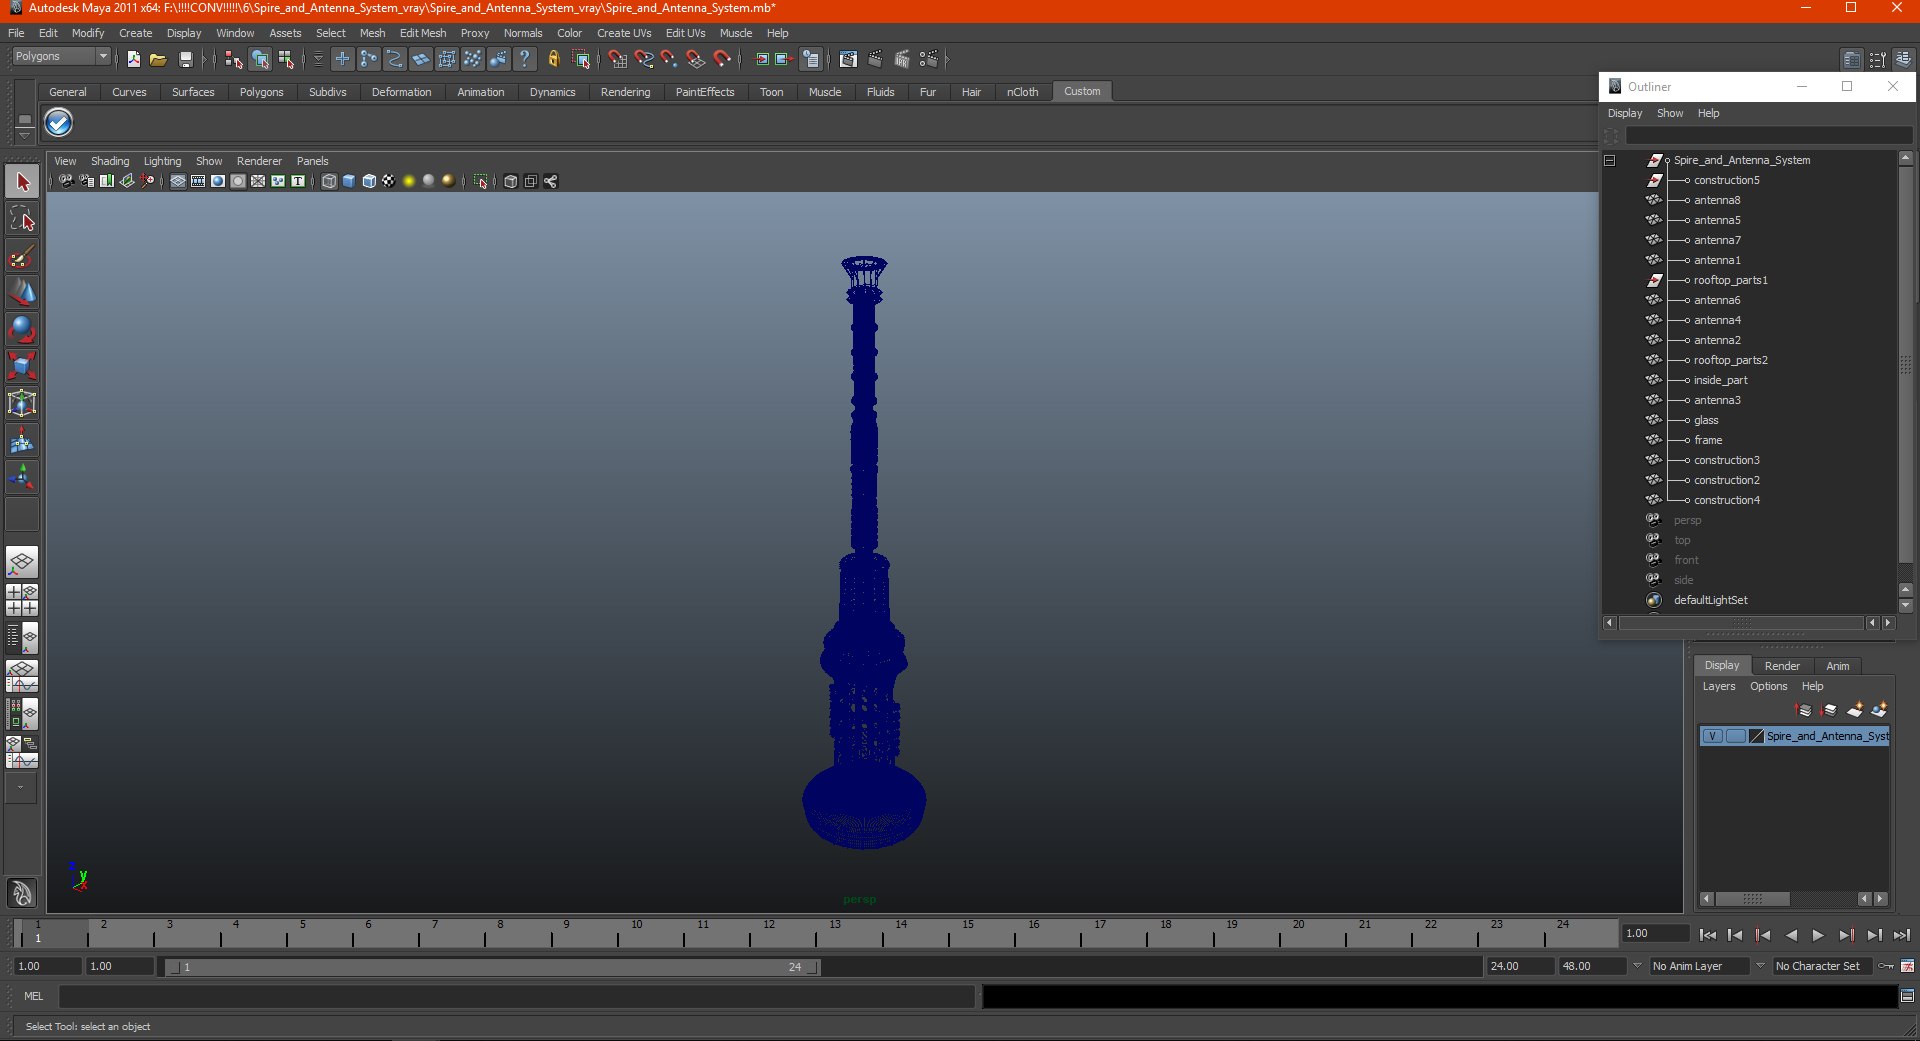Open the Script Editor icon
Image resolution: width=1920 pixels, height=1041 pixels.
[1907, 996]
